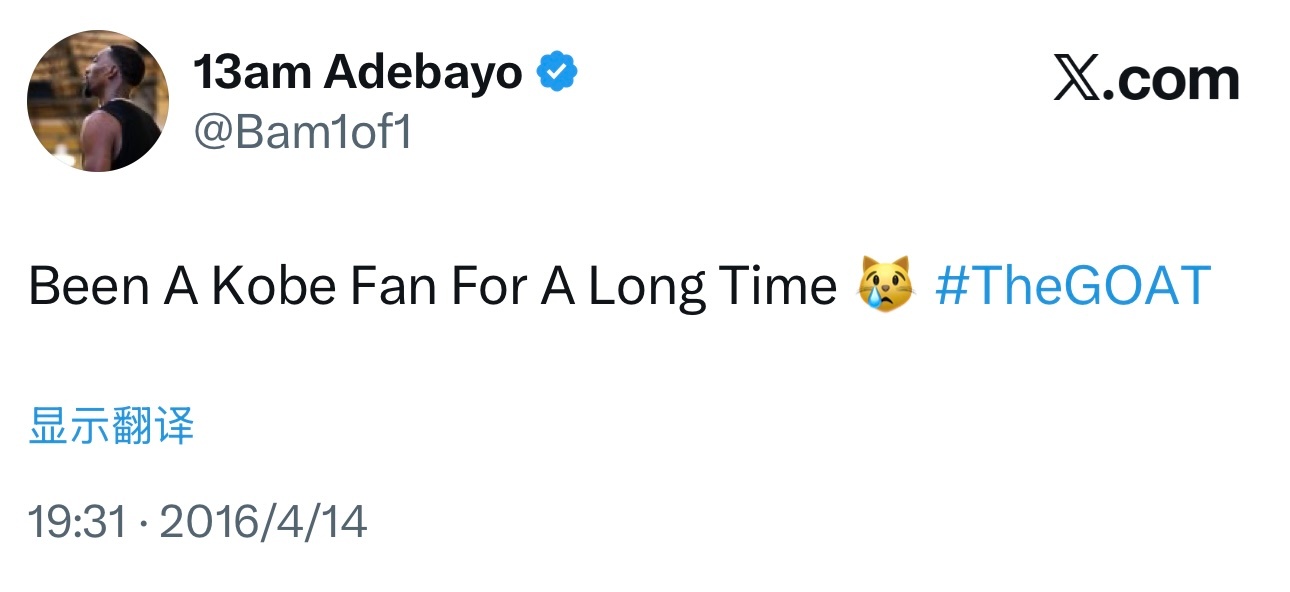
Task: Click the word "Been" starting the tweet
Action: tap(88, 287)
